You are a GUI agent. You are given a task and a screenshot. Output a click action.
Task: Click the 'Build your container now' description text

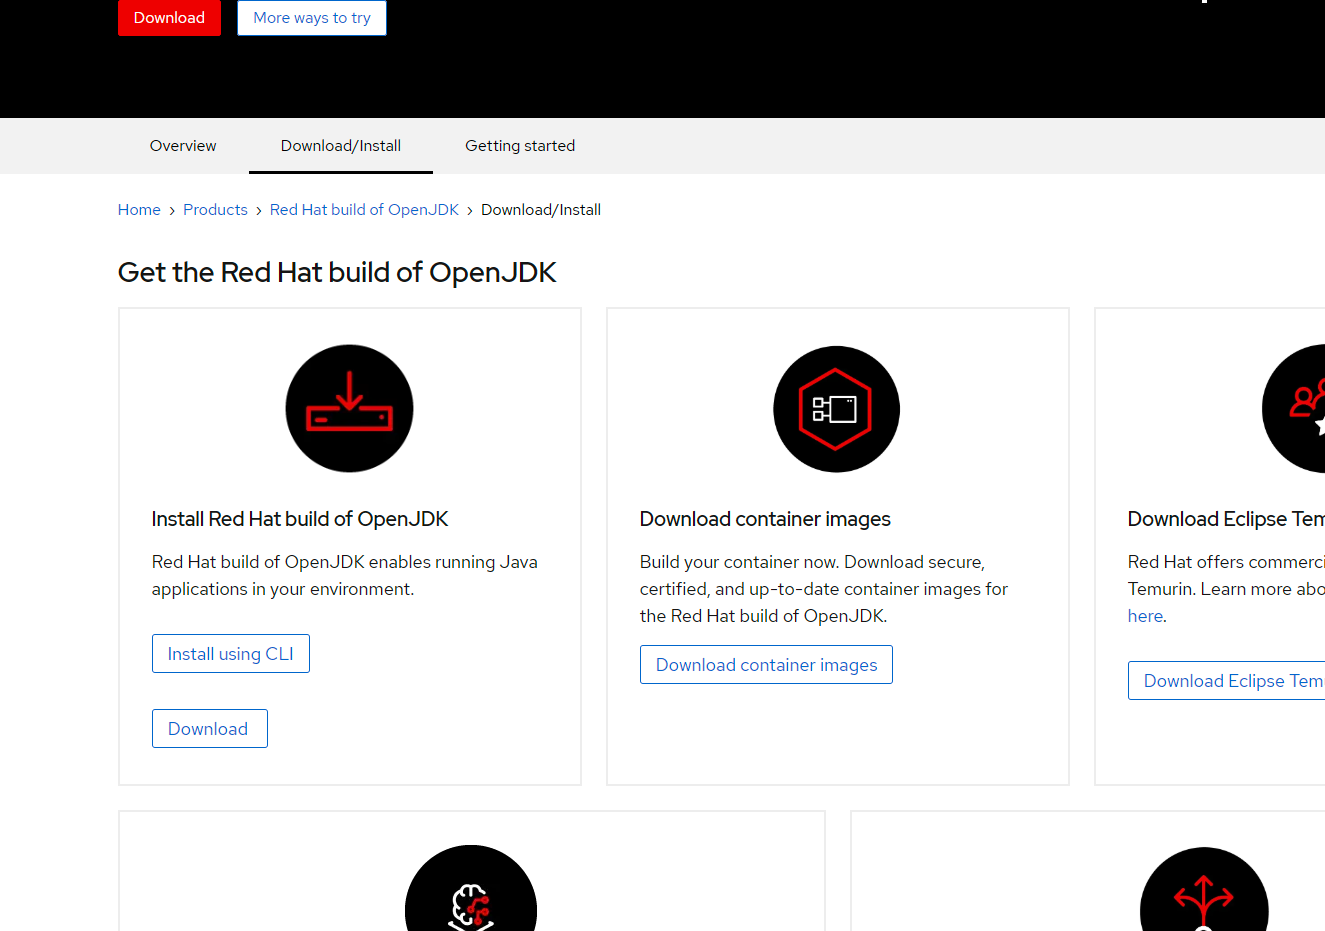point(824,589)
